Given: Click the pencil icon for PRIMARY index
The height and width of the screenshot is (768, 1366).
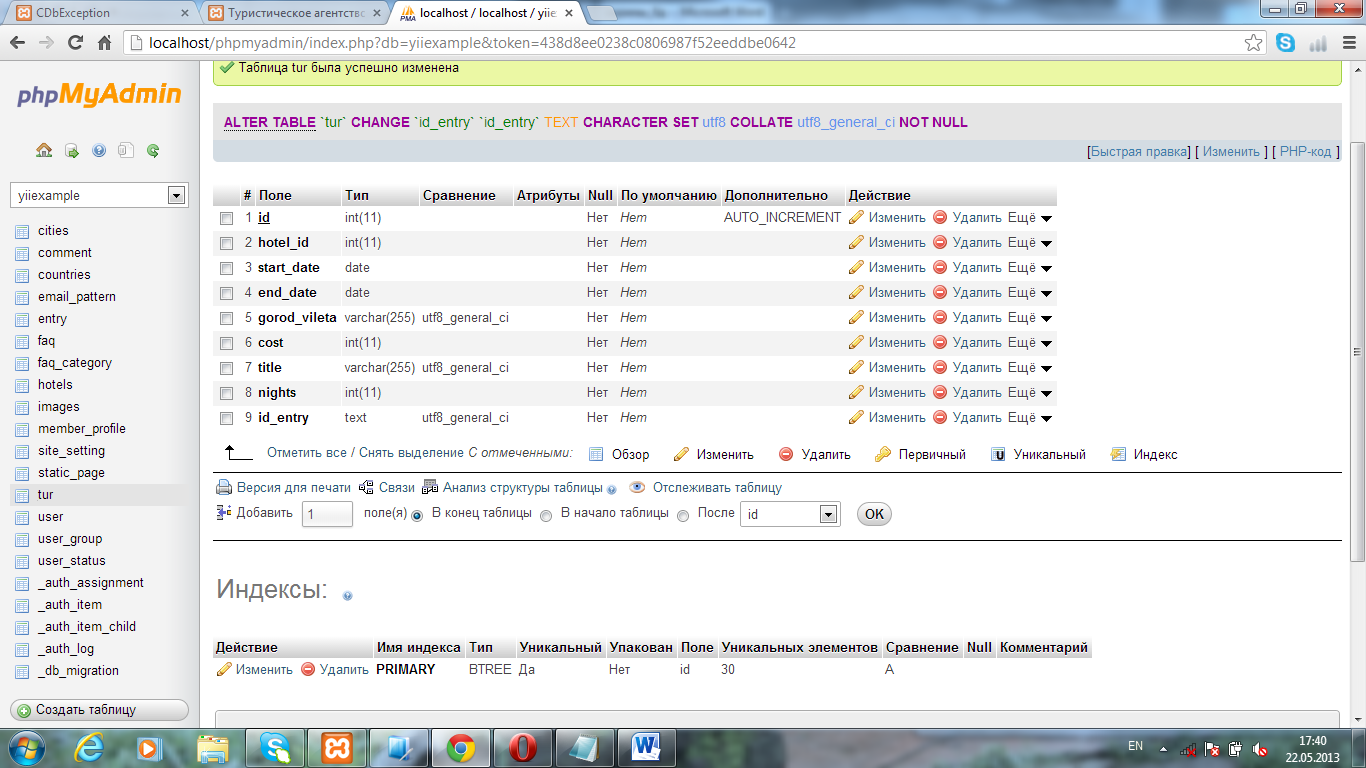Looking at the screenshot, I should pos(224,669).
